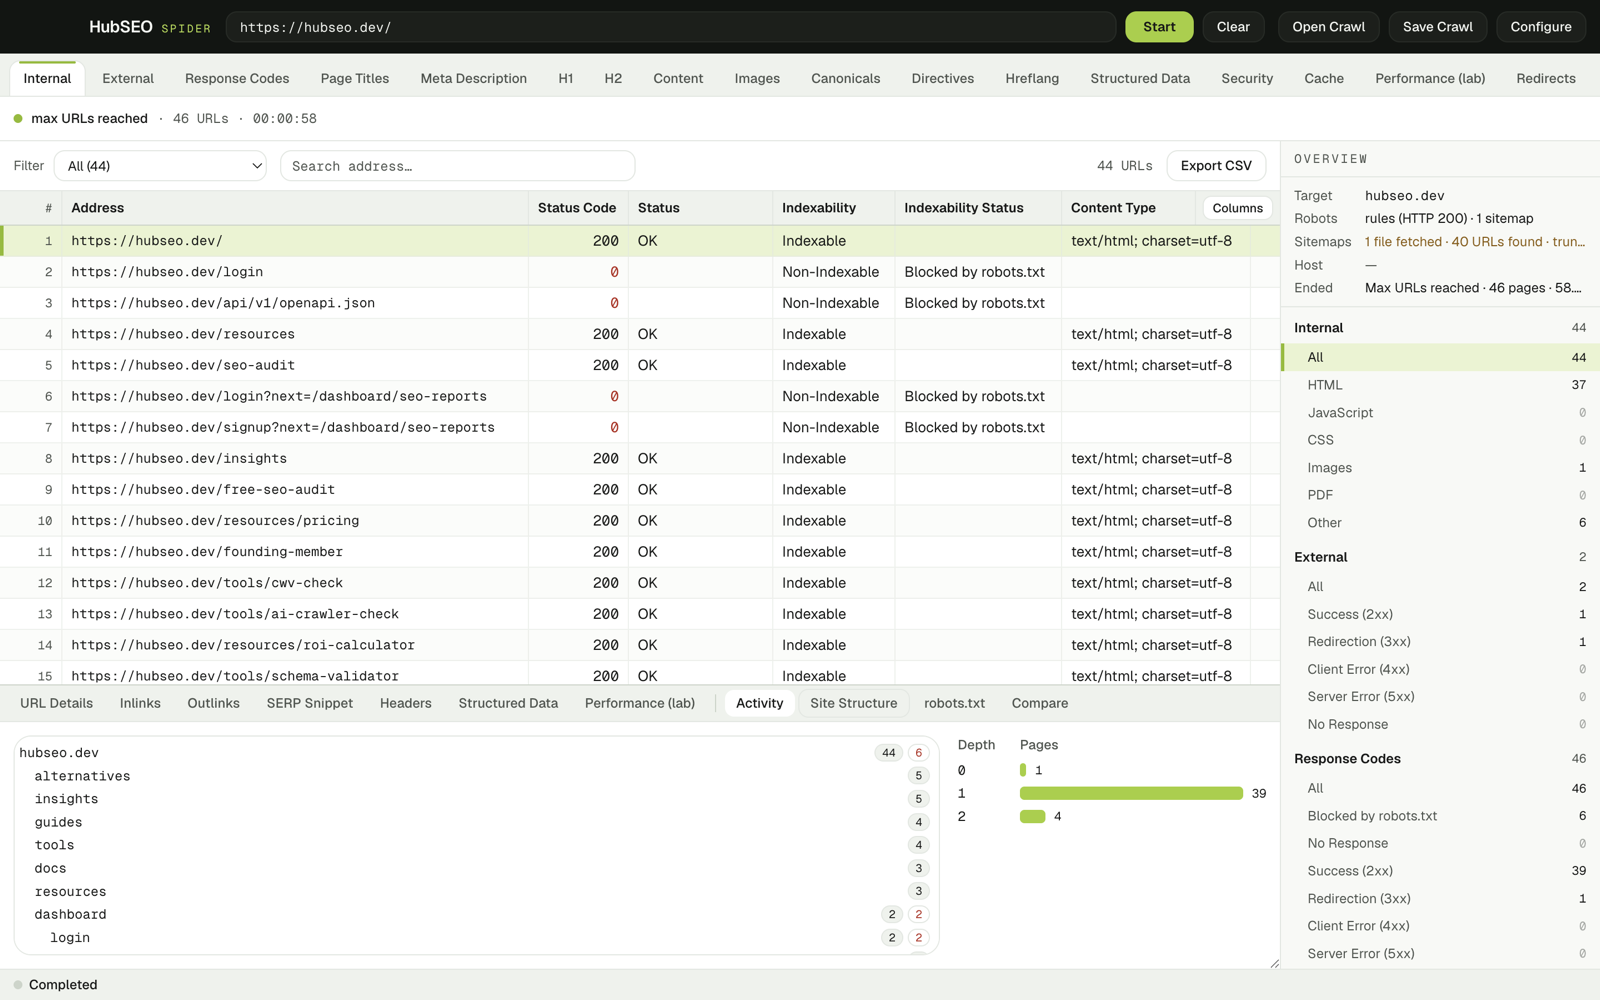Select row https://hubseo.dev/tools/cwv-check
This screenshot has height=1000, width=1600.
640,583
